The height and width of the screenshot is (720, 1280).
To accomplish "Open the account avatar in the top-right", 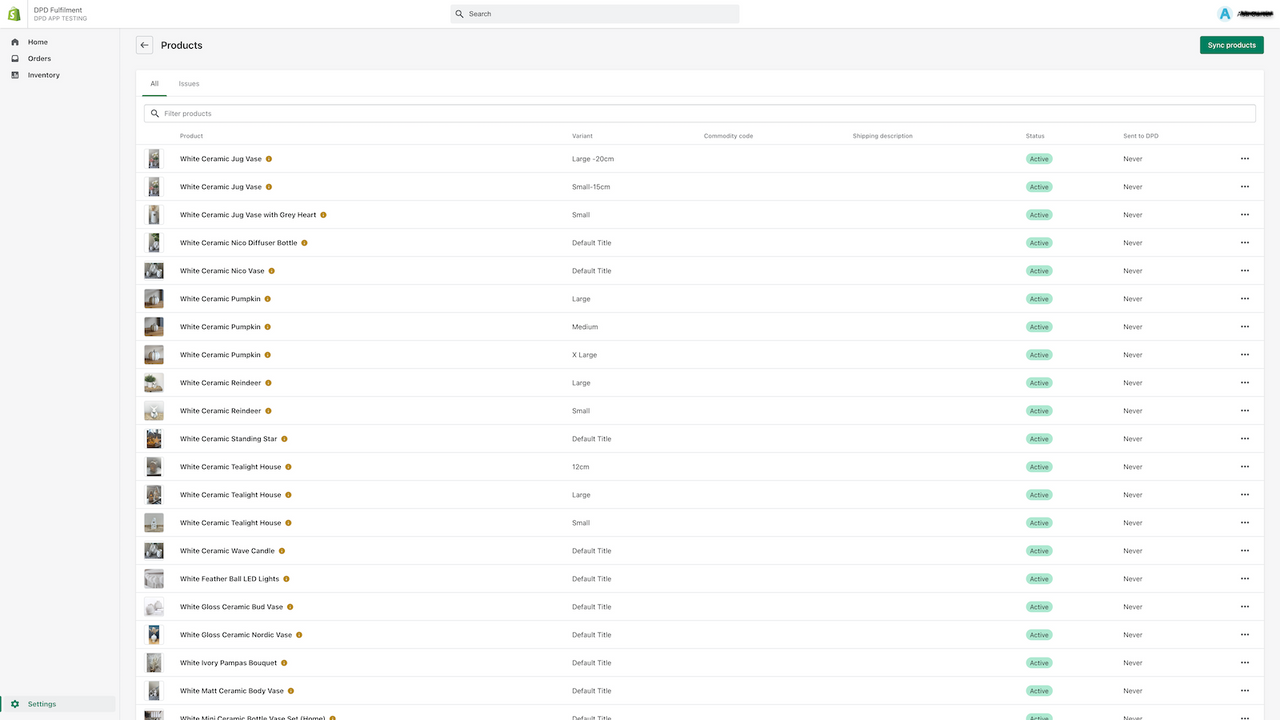I will coord(1224,13).
